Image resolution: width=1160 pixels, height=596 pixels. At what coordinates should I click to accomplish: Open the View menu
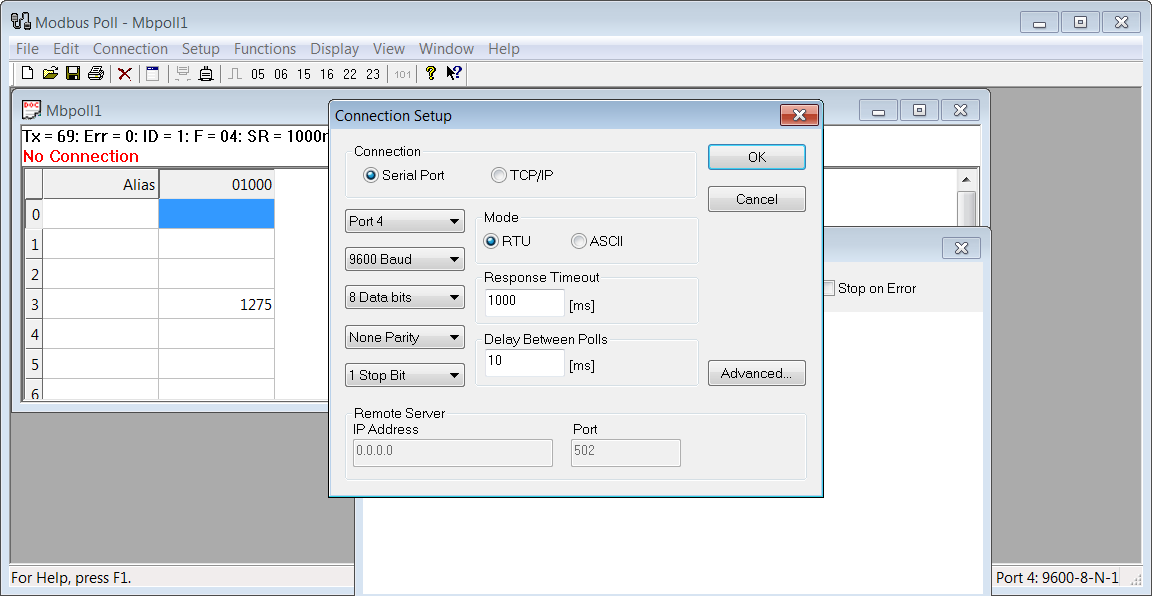[x=388, y=49]
